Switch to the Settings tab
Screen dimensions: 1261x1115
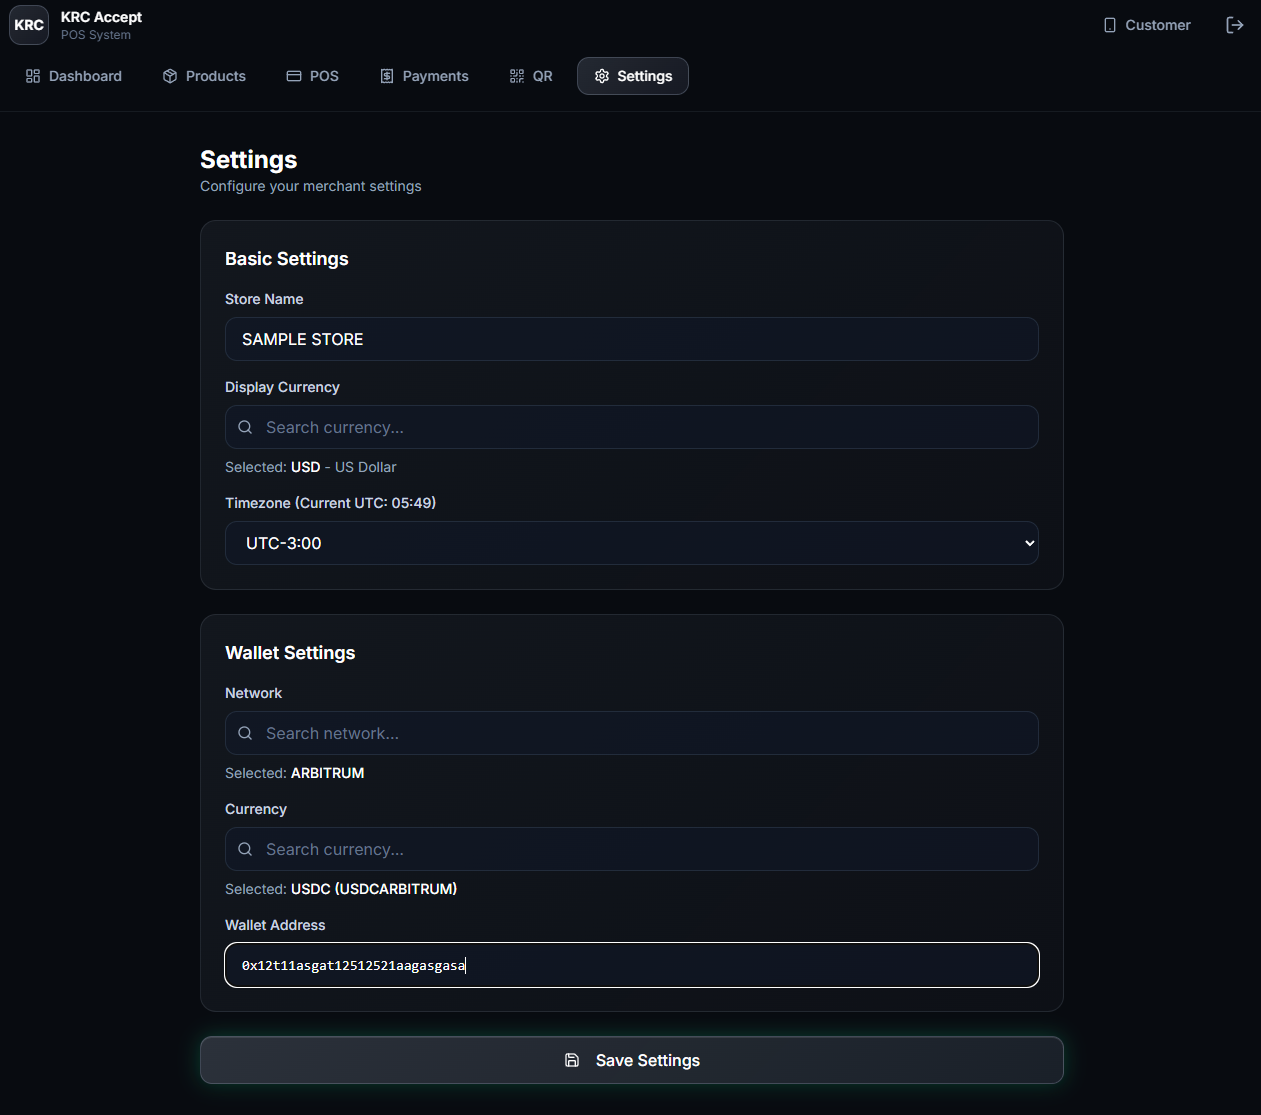point(632,75)
